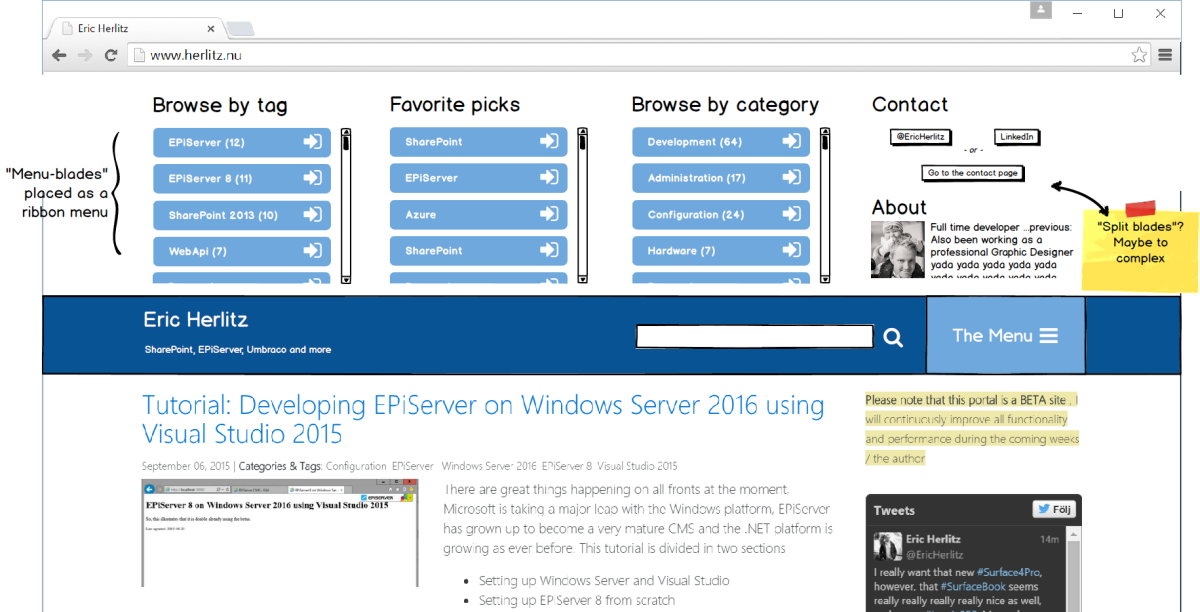This screenshot has width=1200, height=612.
Task: Open Chrome's hamburger settings menu
Action: [x=1165, y=55]
